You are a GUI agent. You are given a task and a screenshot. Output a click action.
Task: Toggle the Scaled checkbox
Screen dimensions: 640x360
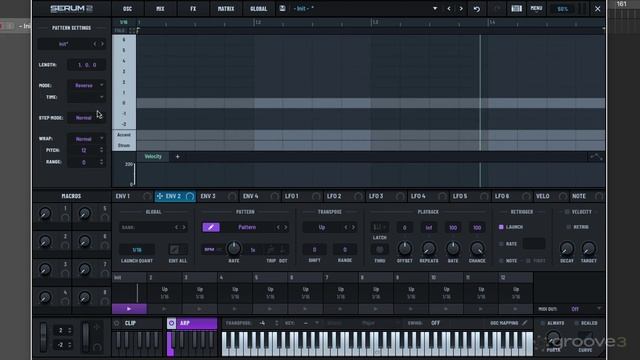coord(576,323)
